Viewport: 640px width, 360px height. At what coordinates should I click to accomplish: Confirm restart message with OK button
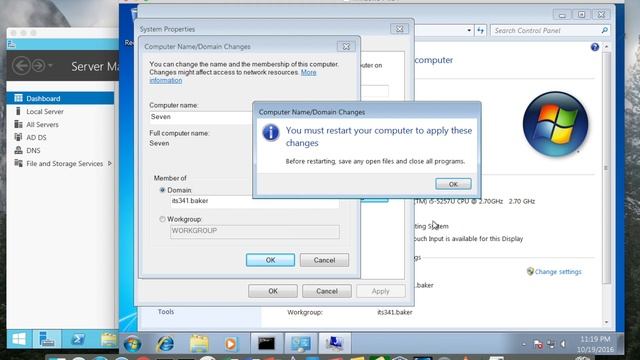[453, 184]
